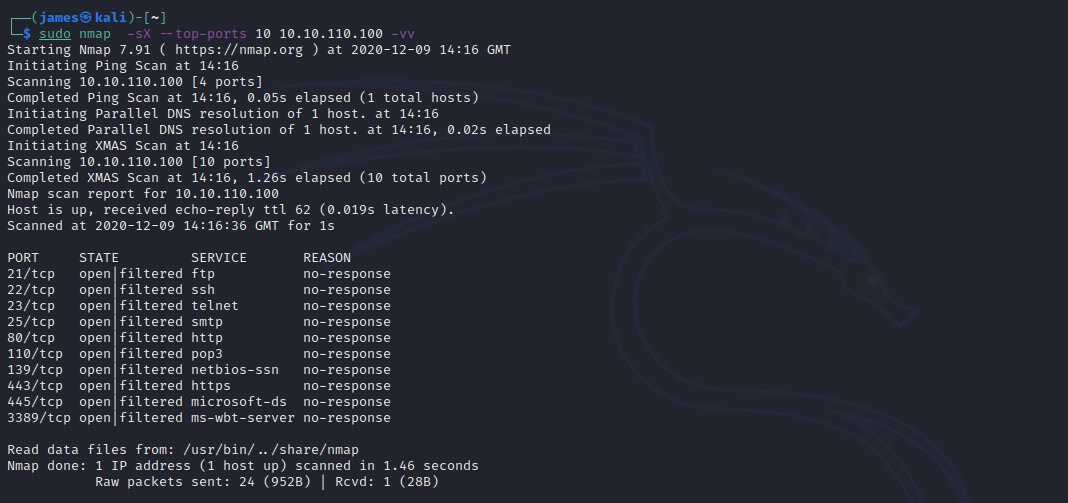The image size is (1068, 503).
Task: Click 'open|filtered' state in the 445/tcp row
Action: 131,402
